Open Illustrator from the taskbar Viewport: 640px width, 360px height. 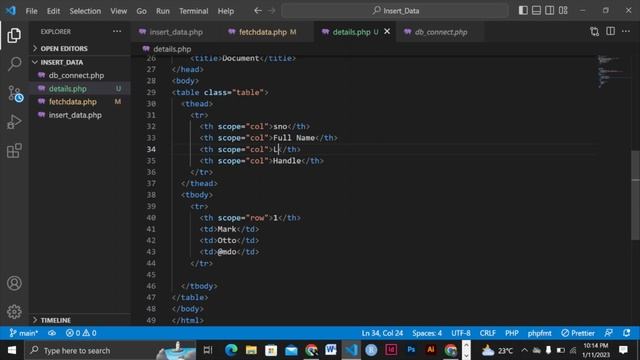(x=431, y=350)
